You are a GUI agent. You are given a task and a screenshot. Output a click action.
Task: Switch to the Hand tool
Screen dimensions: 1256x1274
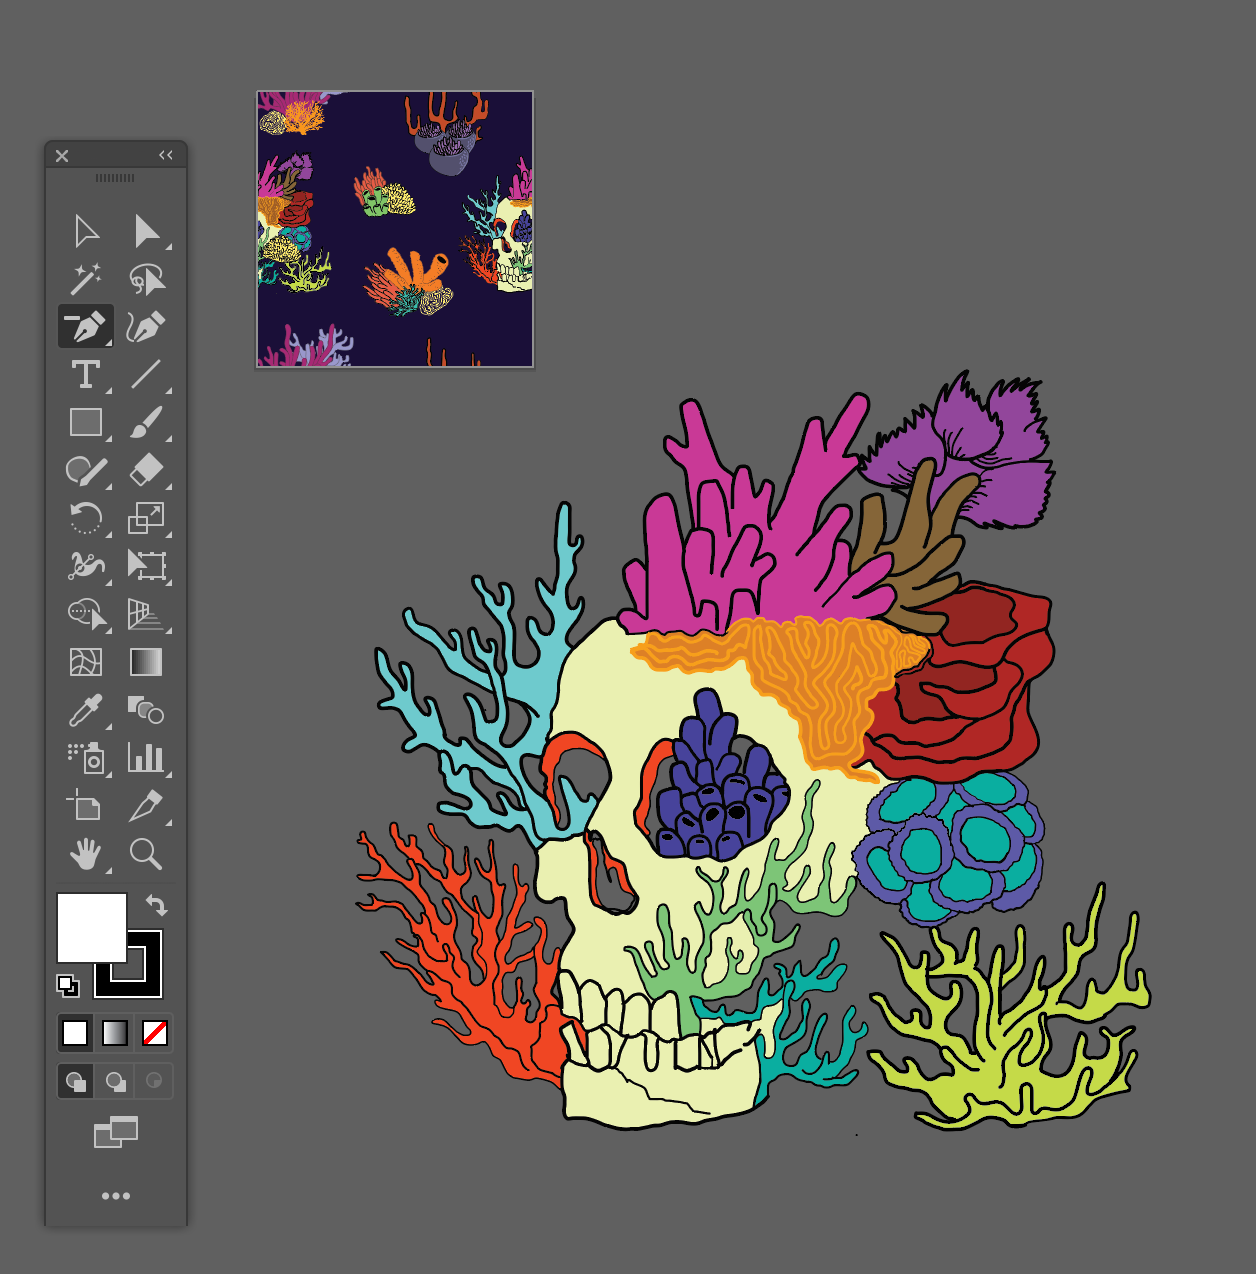[86, 854]
